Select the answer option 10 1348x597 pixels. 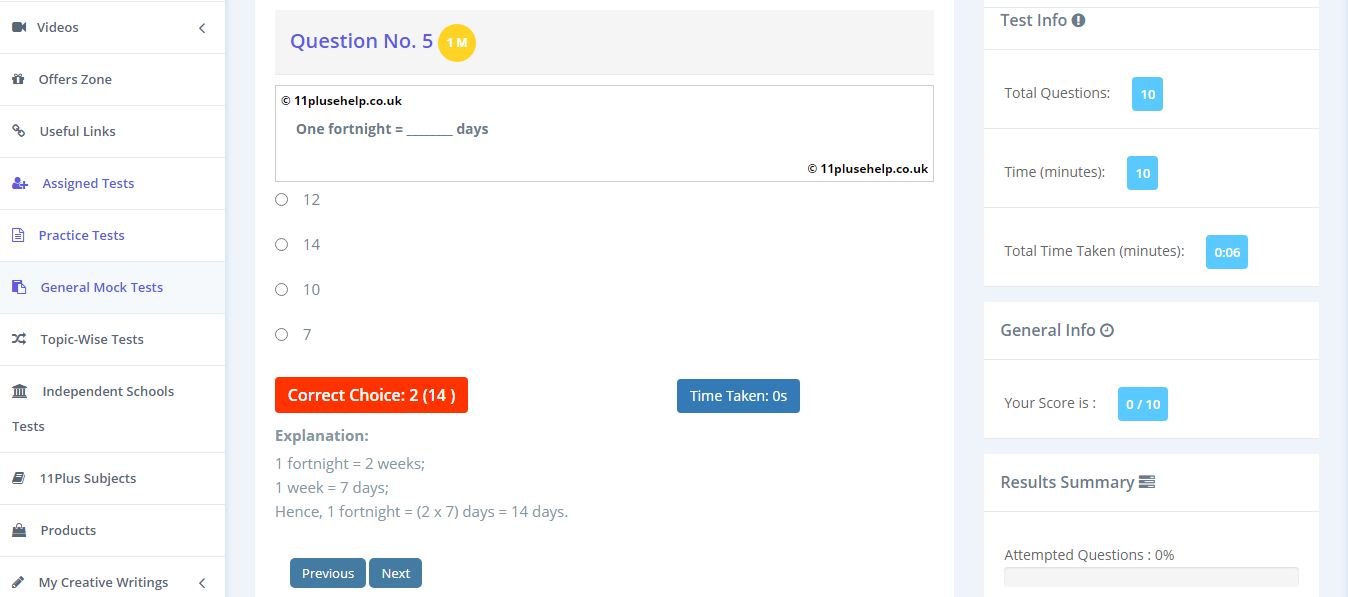pyautogui.click(x=282, y=289)
